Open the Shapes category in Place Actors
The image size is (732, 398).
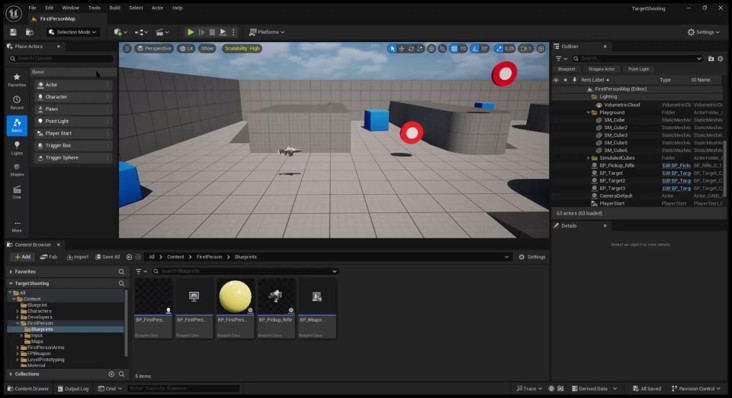point(17,170)
